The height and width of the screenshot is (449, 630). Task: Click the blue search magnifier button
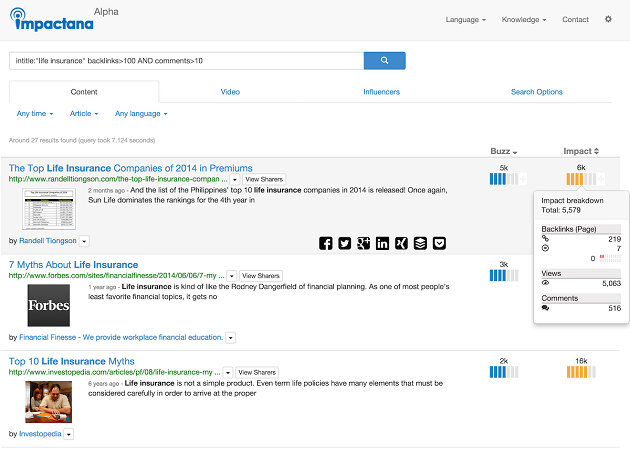385,61
